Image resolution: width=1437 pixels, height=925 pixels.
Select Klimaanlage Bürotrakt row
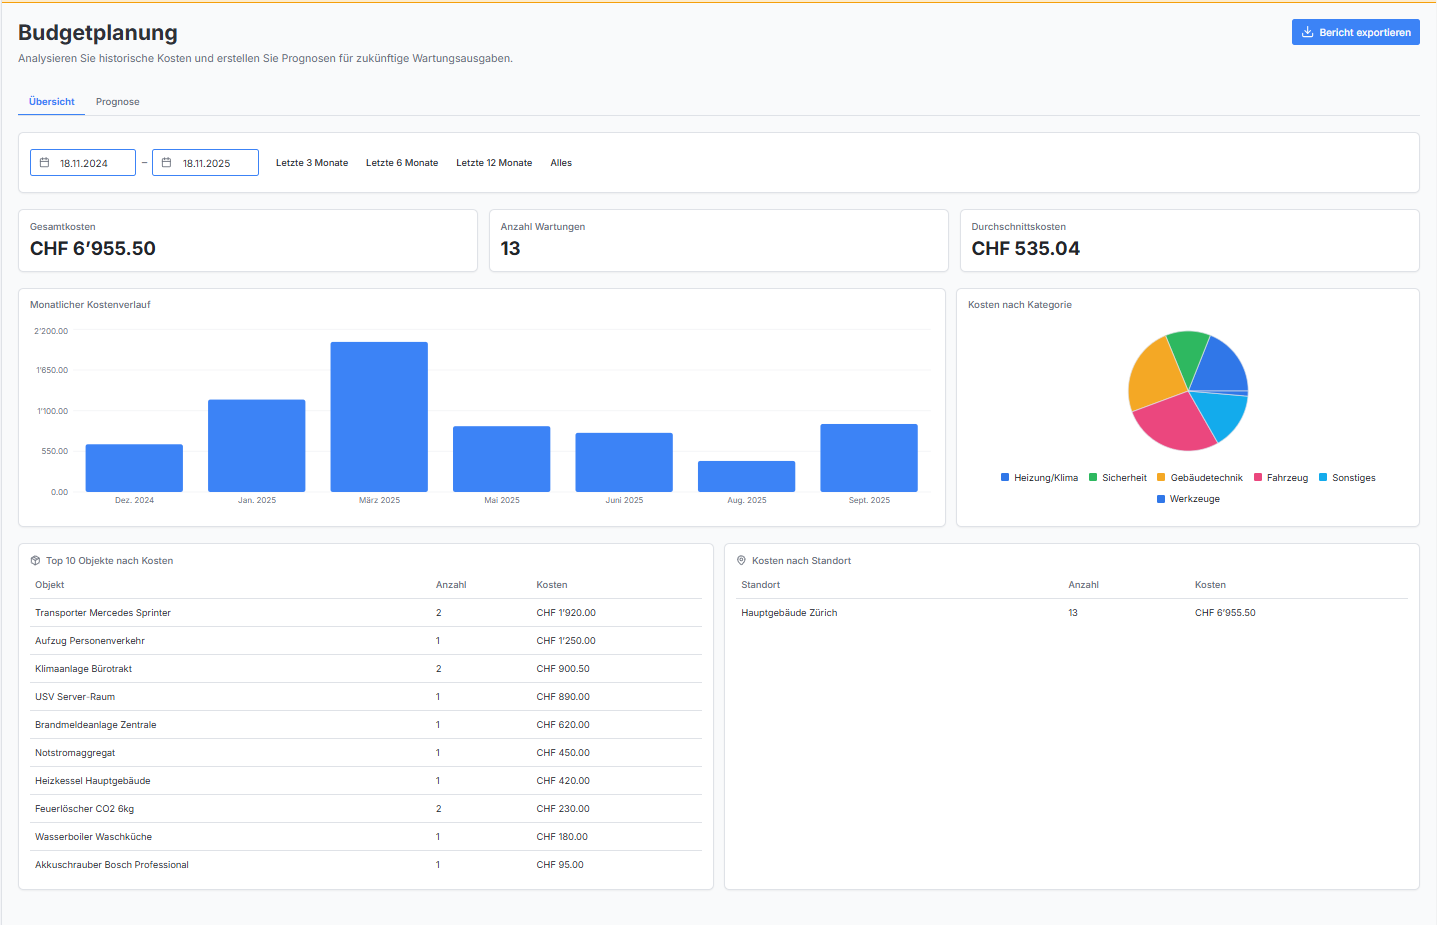[366, 669]
